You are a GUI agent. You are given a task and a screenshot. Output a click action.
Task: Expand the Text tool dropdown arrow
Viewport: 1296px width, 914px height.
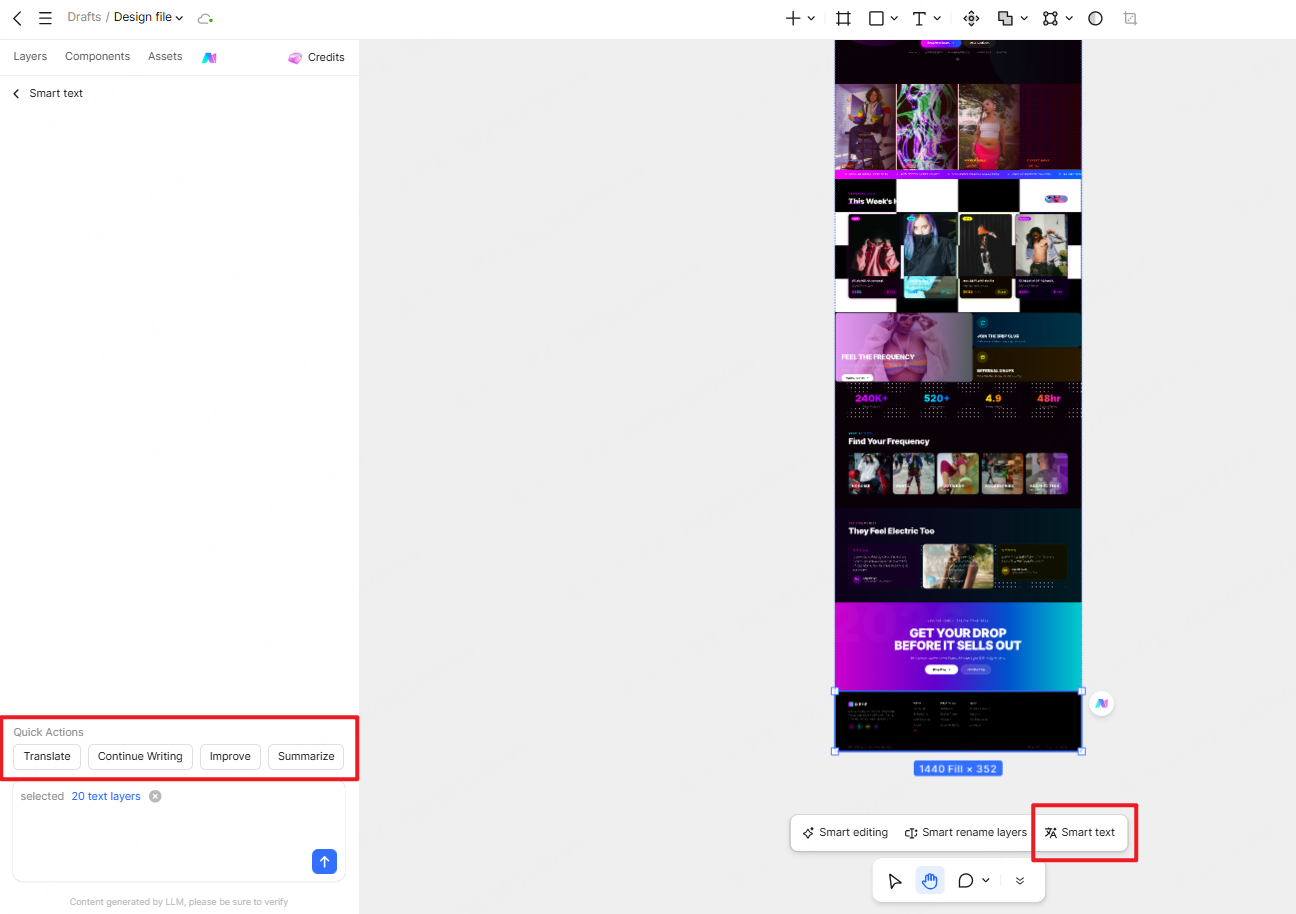(x=937, y=18)
